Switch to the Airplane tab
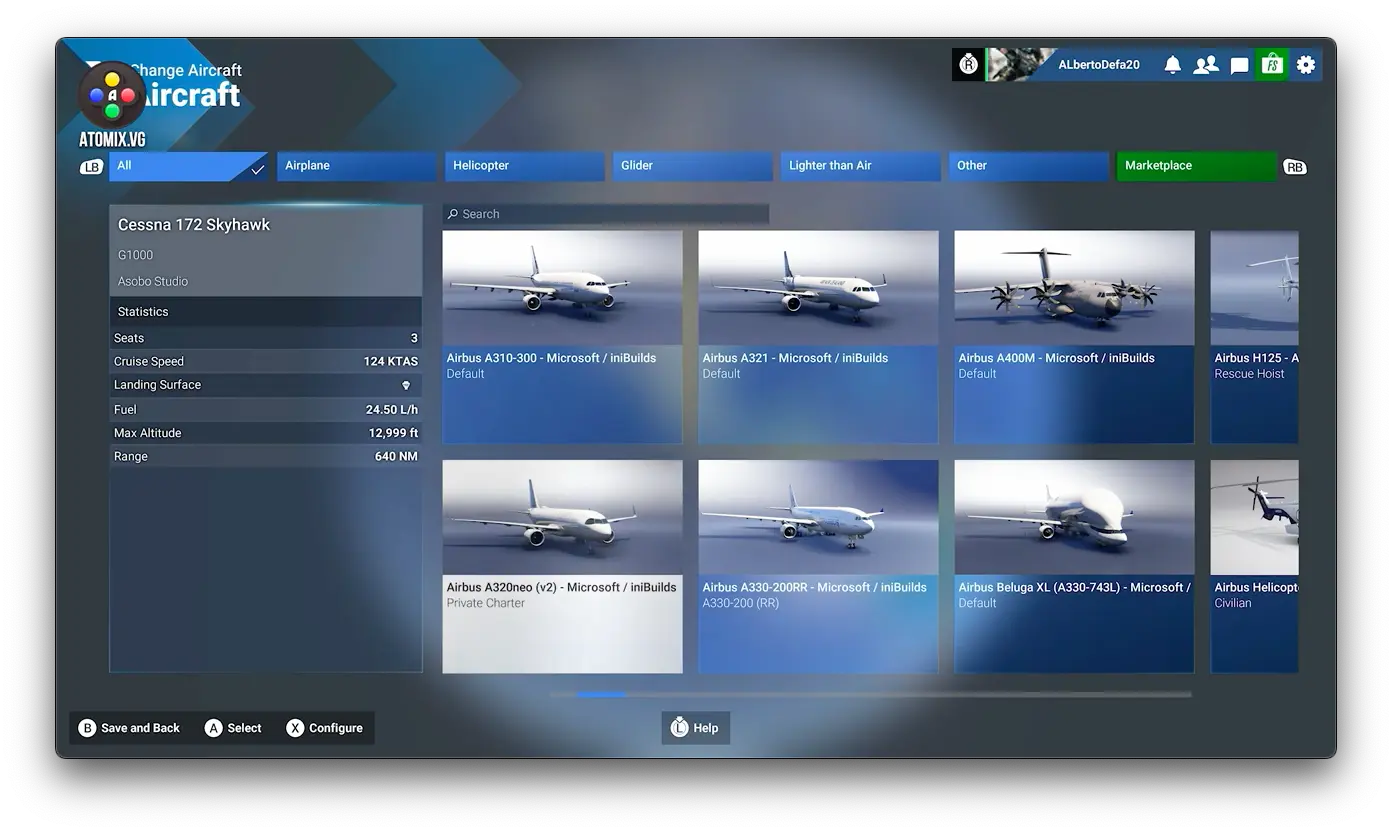The height and width of the screenshot is (832, 1392). point(357,166)
